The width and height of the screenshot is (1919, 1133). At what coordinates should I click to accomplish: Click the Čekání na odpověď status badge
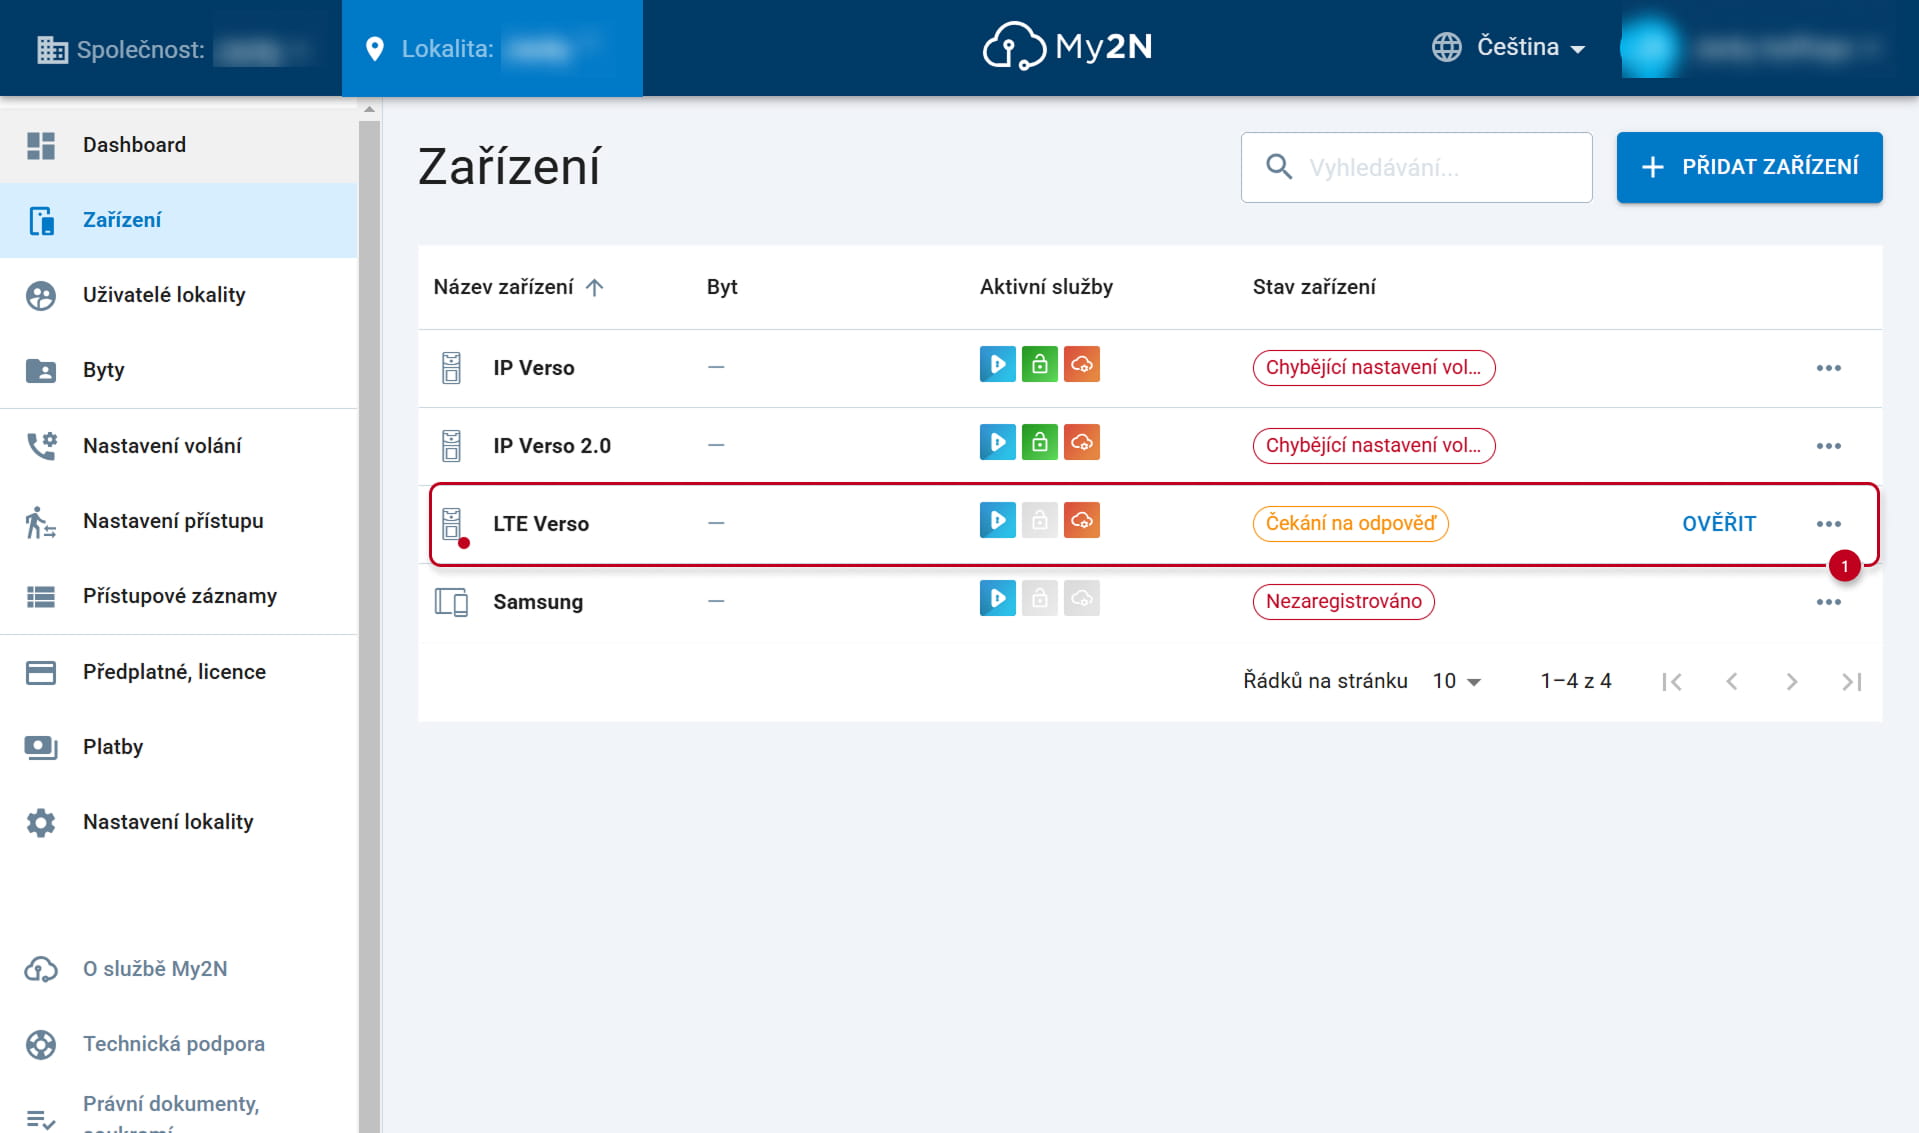point(1351,524)
